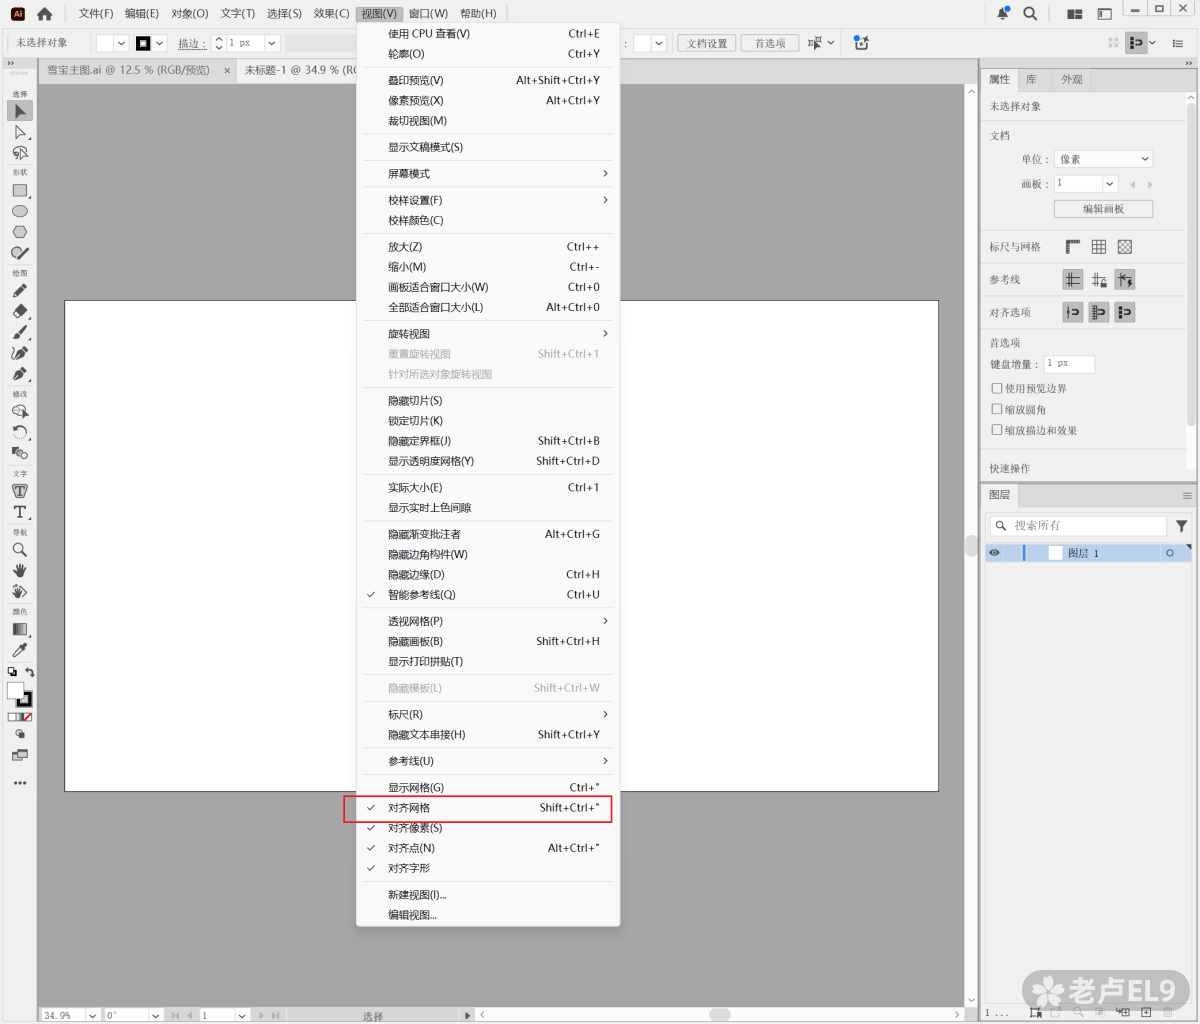This screenshot has height=1024, width=1200.
Task: Open the 文件(F) menu
Action: (96, 14)
